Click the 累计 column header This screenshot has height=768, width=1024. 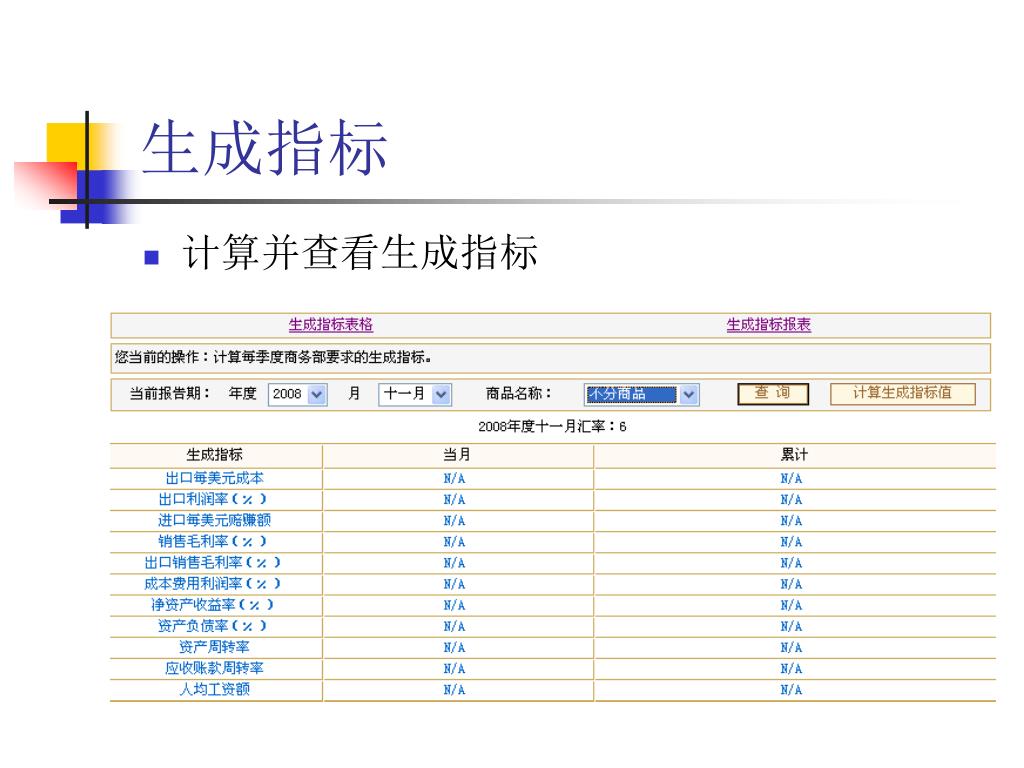click(794, 455)
